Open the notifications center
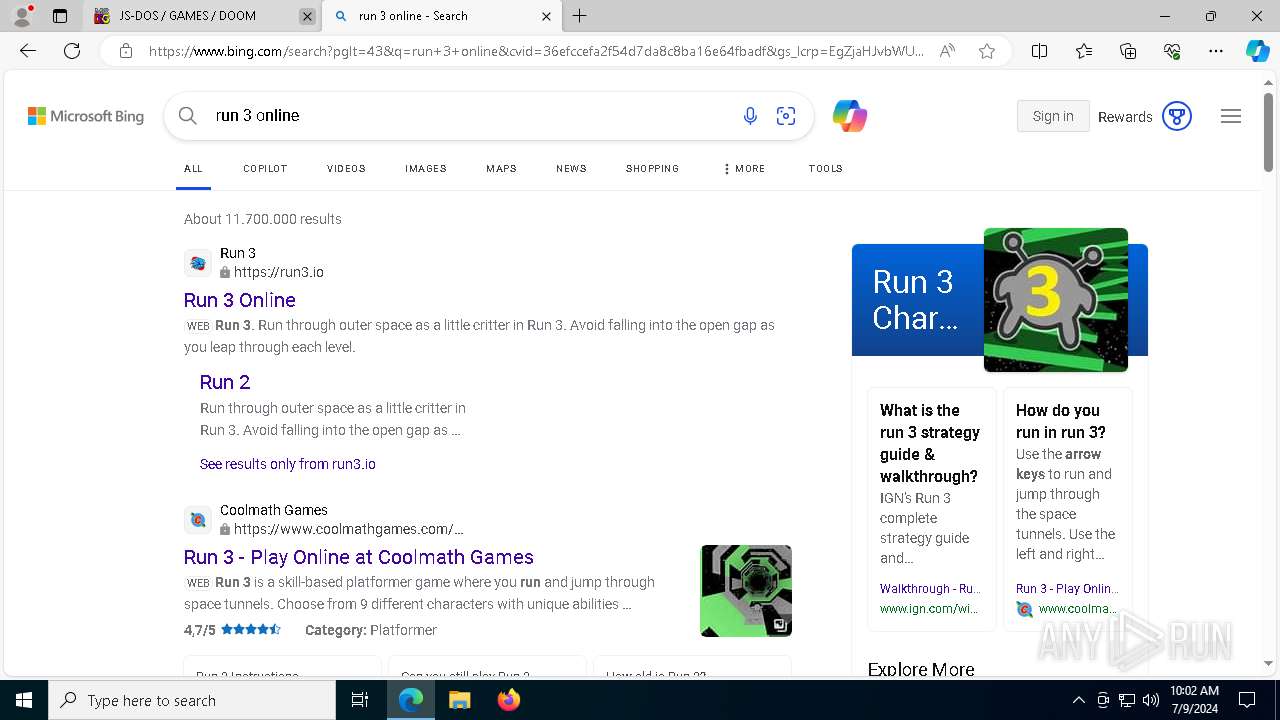This screenshot has width=1280, height=720. click(1247, 700)
